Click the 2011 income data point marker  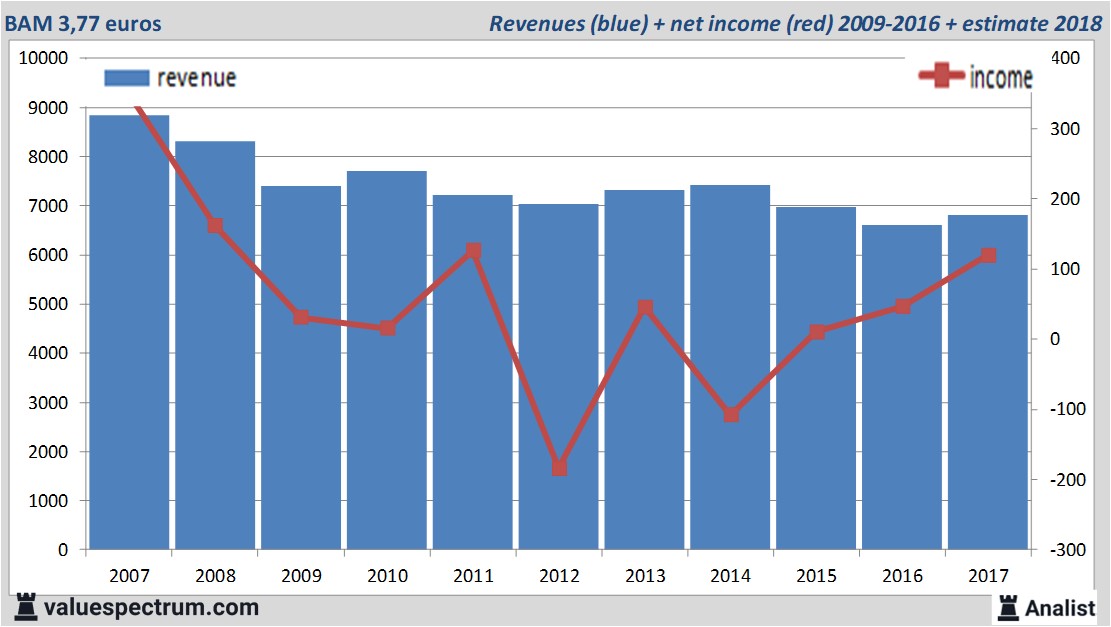click(x=473, y=251)
